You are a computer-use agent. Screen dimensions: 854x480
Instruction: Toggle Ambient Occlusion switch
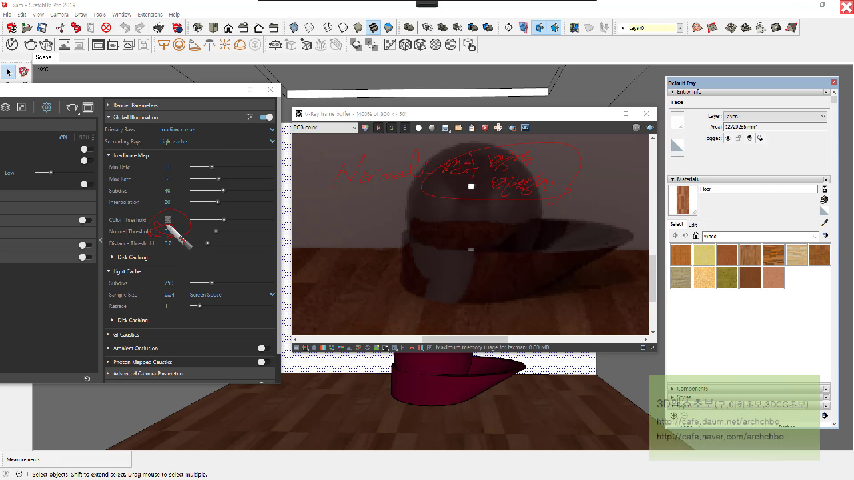coord(262,348)
